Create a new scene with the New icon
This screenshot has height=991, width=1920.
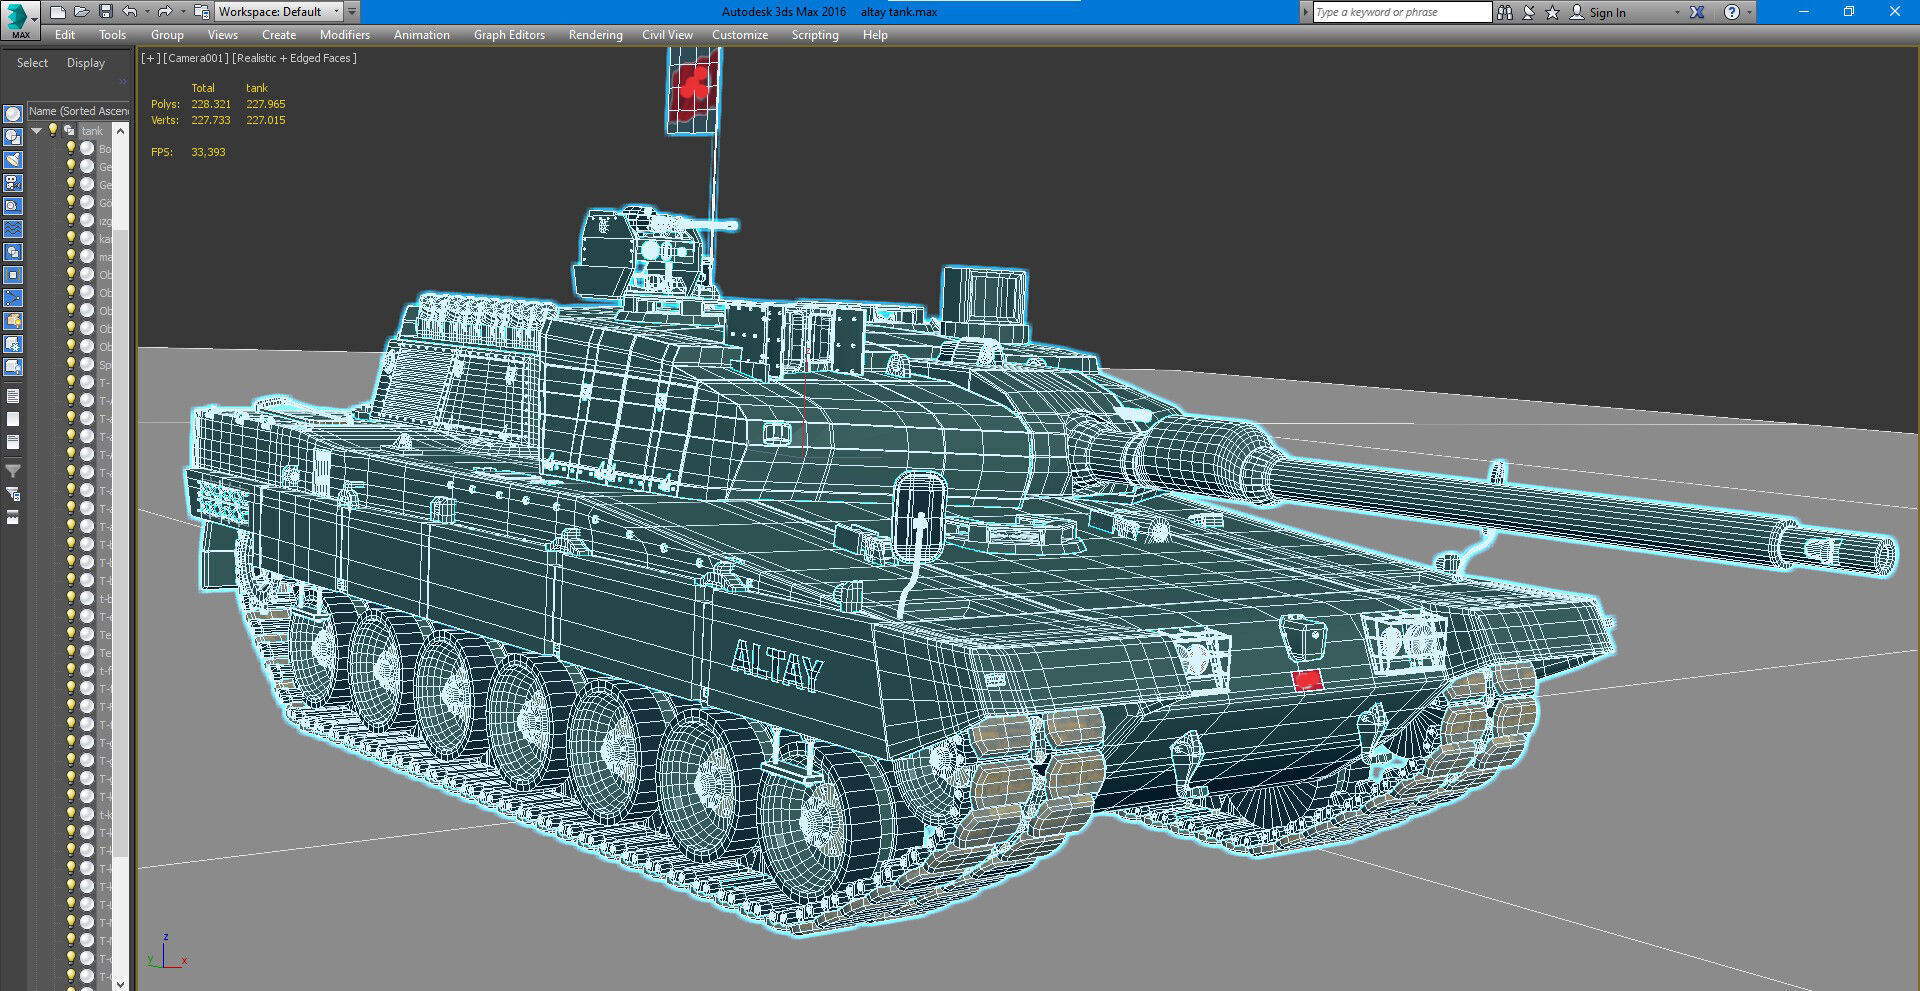coord(58,12)
